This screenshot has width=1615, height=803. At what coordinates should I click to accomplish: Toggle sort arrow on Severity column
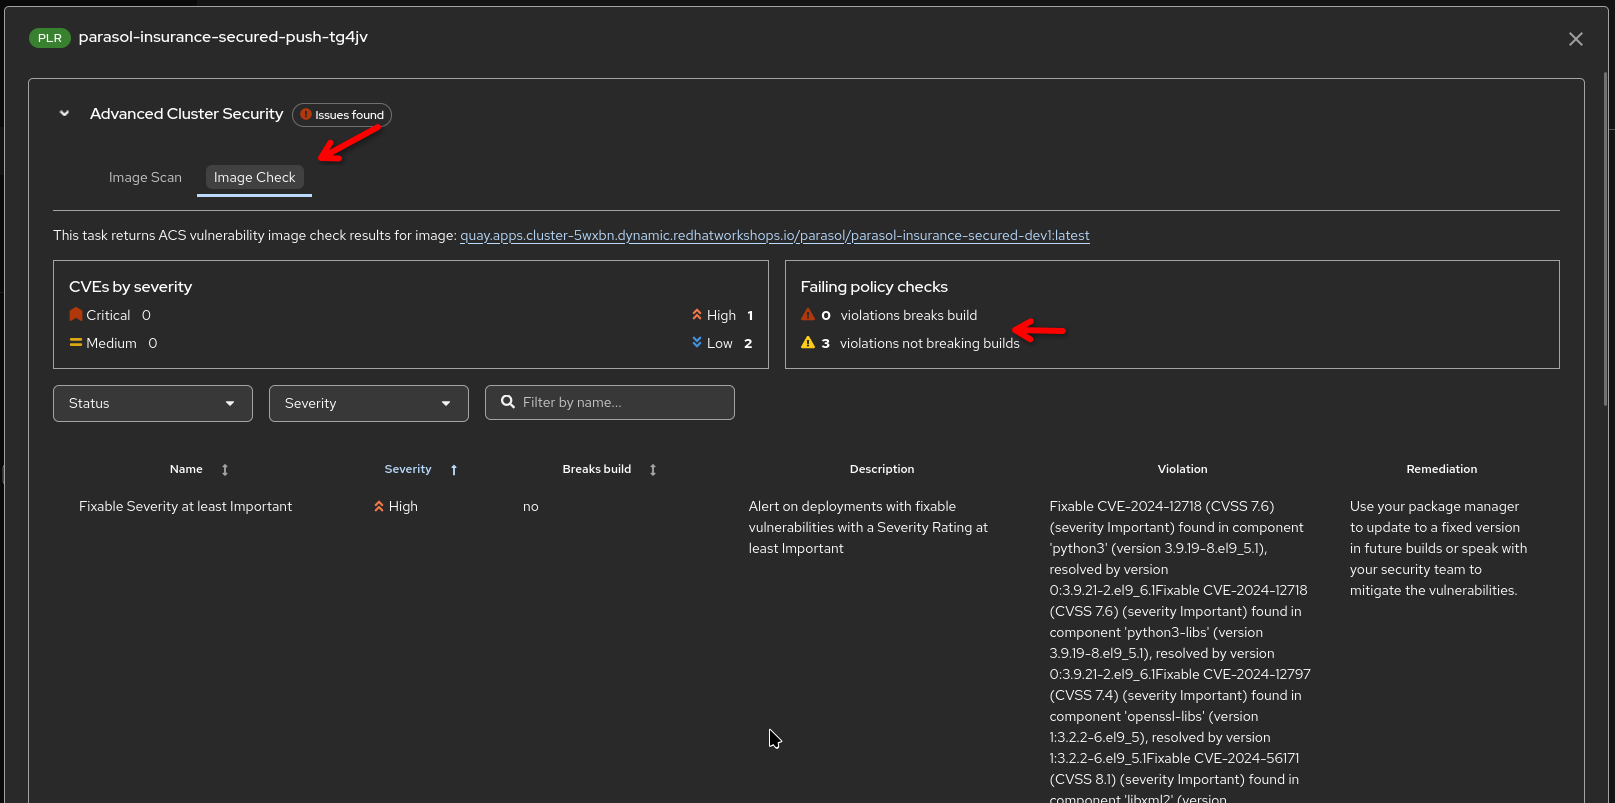pyautogui.click(x=454, y=470)
